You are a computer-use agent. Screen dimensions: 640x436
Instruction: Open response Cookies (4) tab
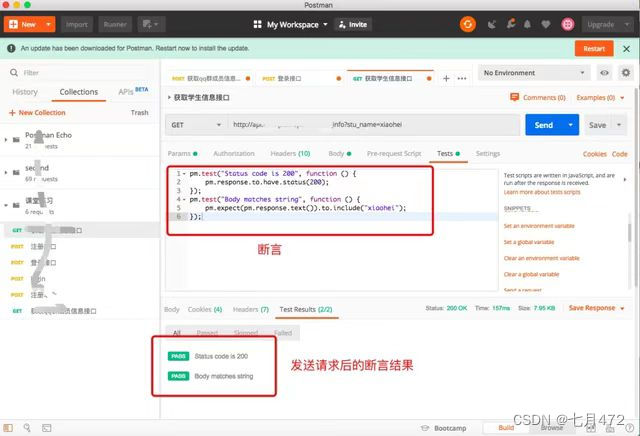pyautogui.click(x=205, y=309)
